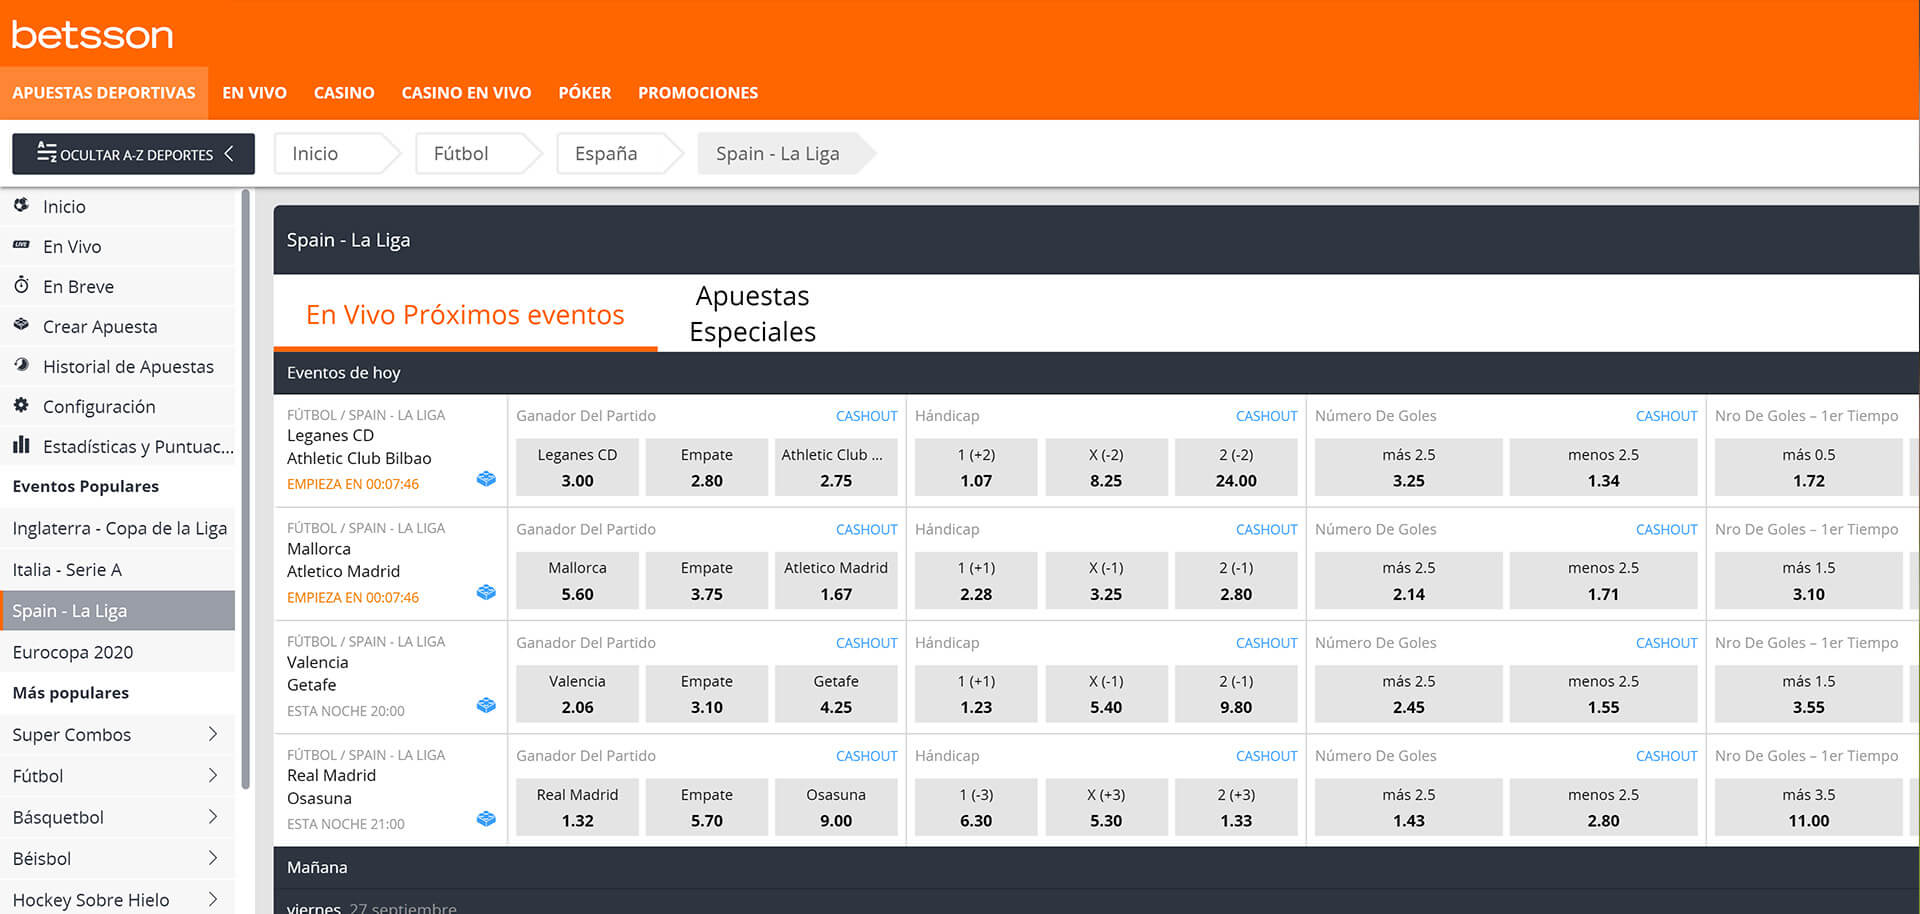Expand the Hockey Sobre Hielo category
The width and height of the screenshot is (1920, 914).
click(213, 899)
